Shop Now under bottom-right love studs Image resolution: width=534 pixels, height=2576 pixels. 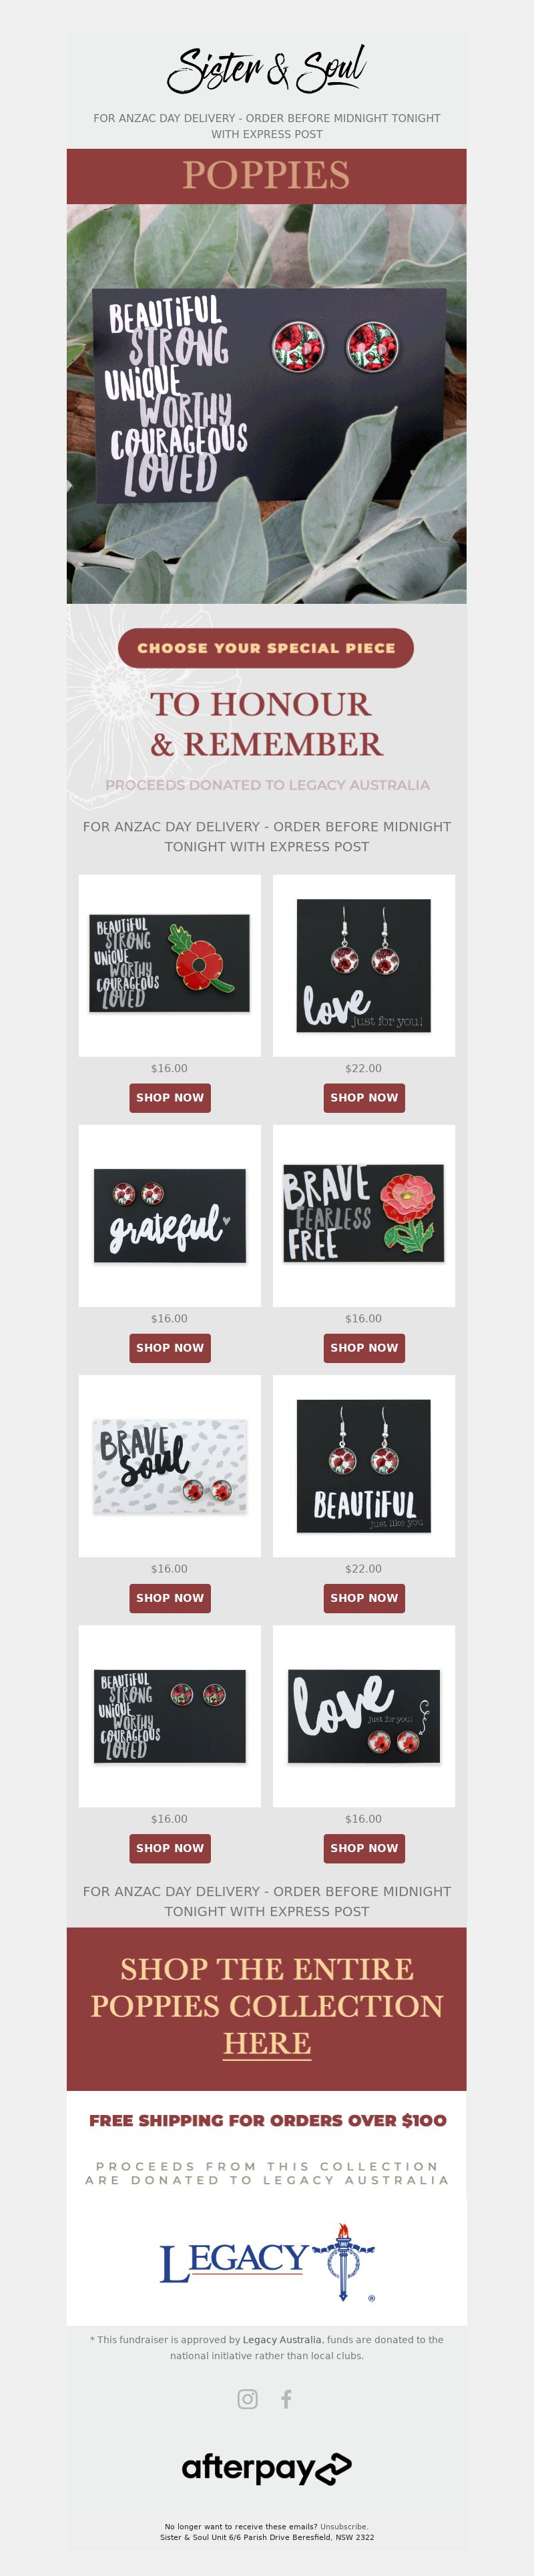point(364,1848)
